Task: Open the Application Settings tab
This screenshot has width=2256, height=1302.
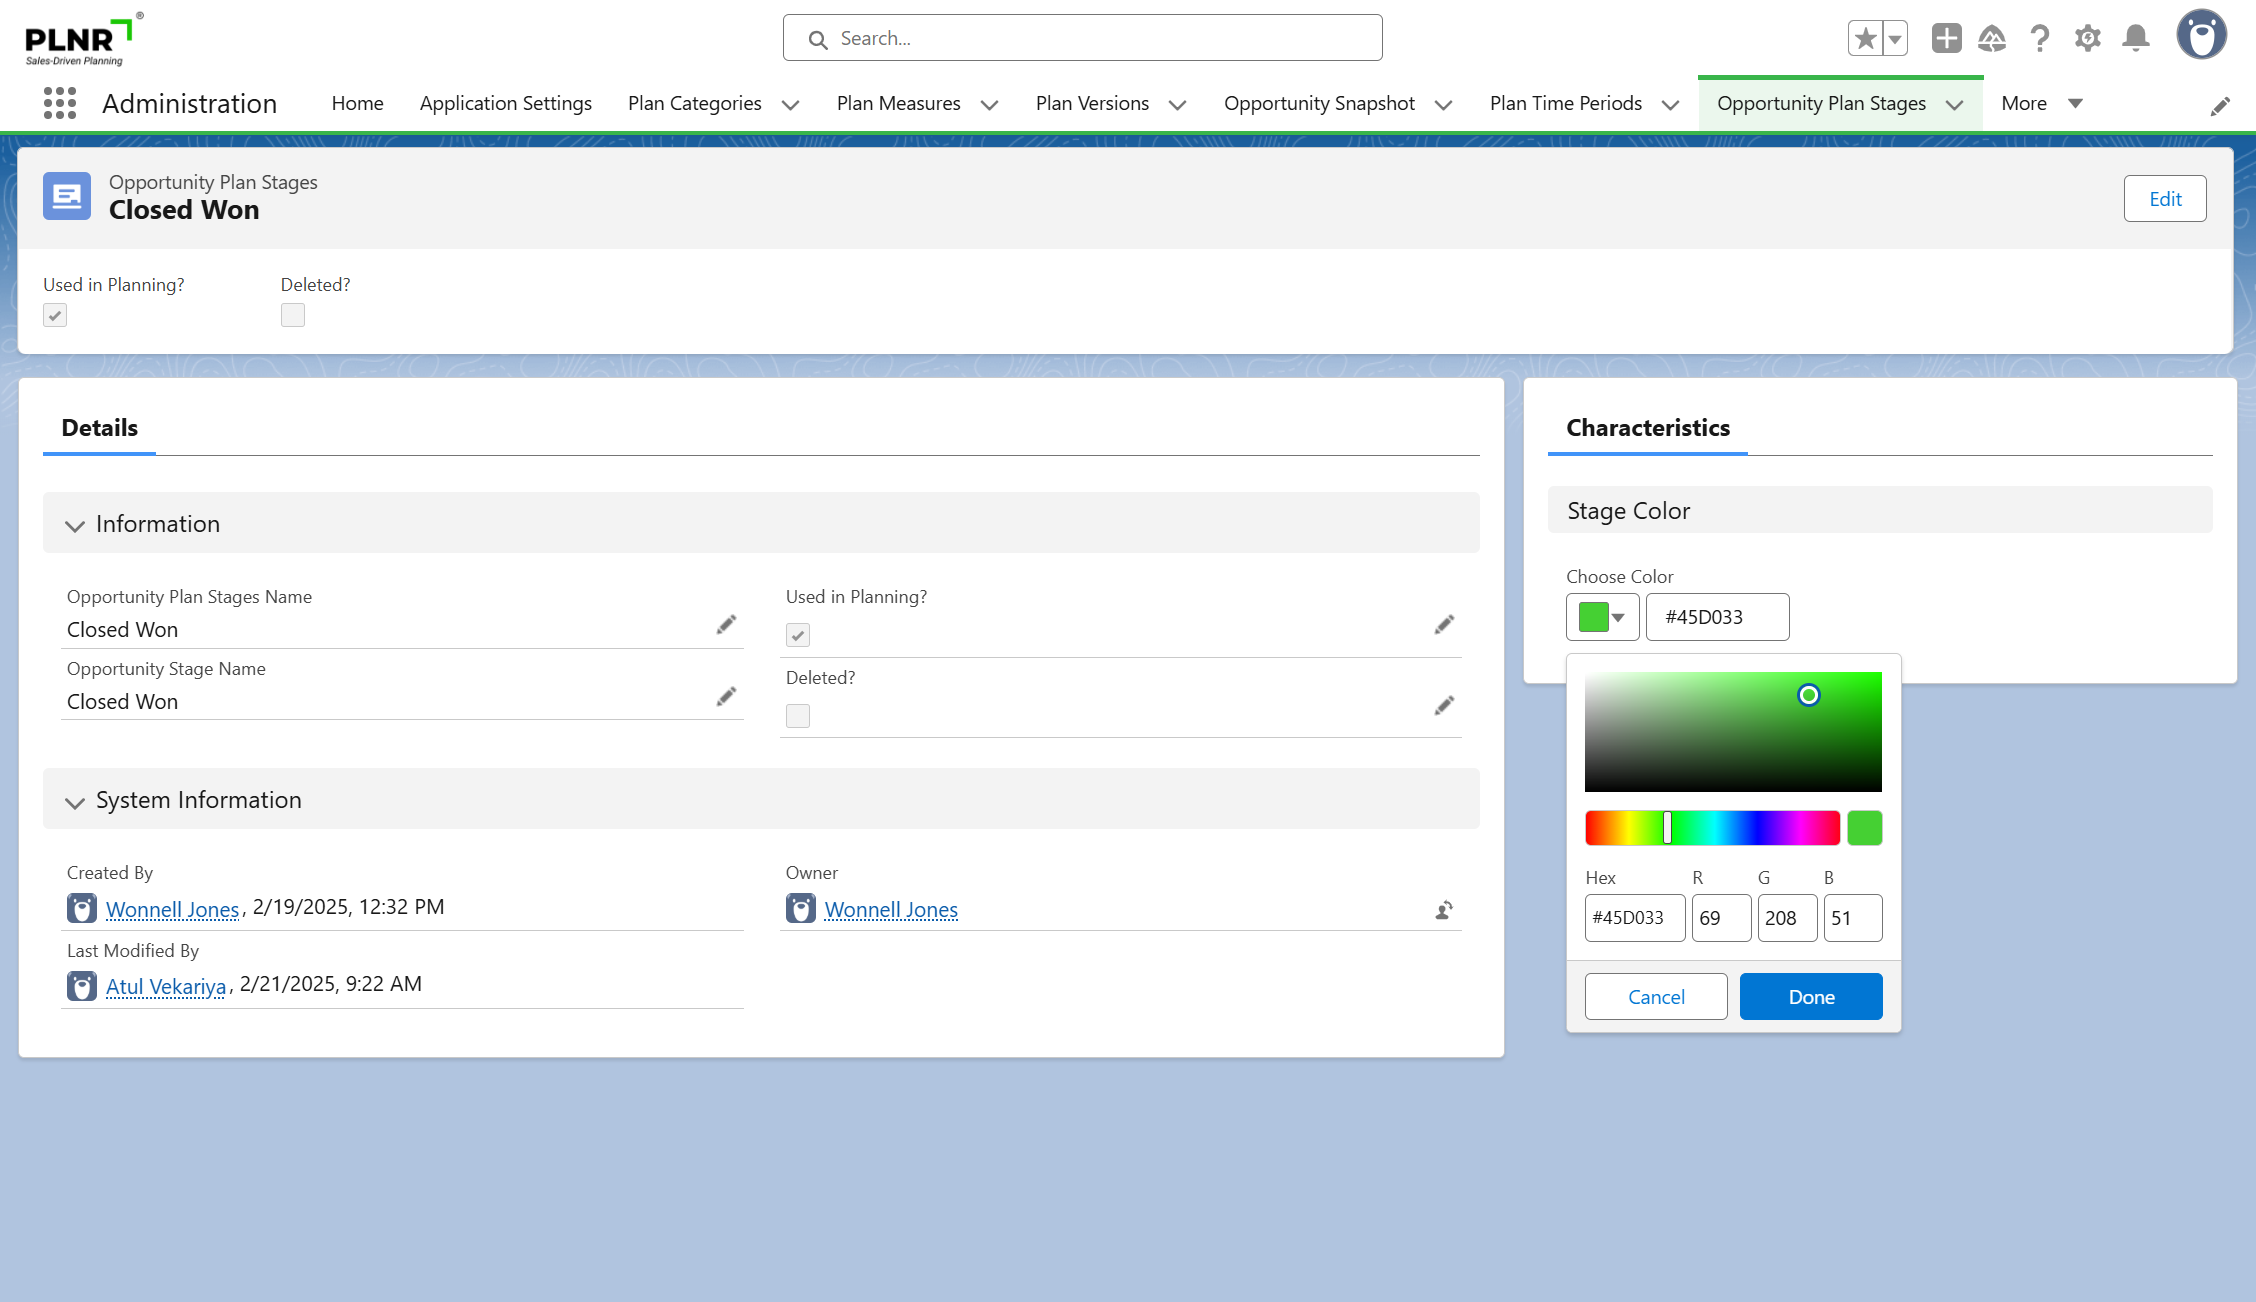Action: coord(505,104)
